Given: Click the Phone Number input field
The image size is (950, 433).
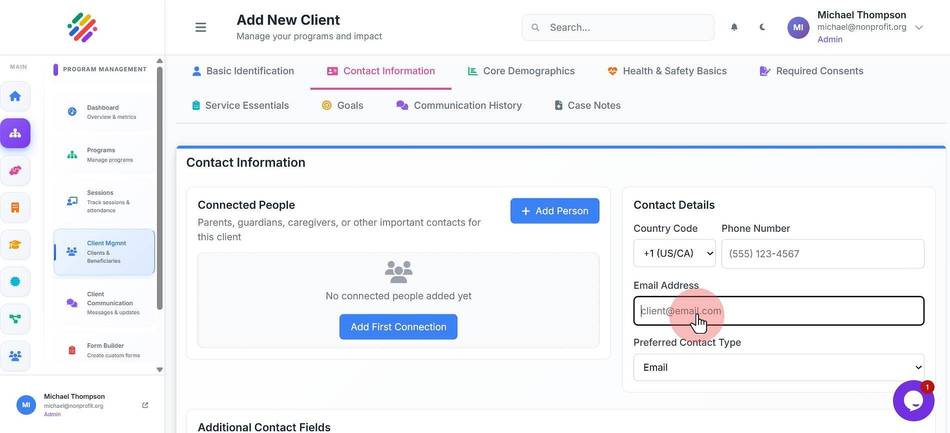Looking at the screenshot, I should pos(823,254).
